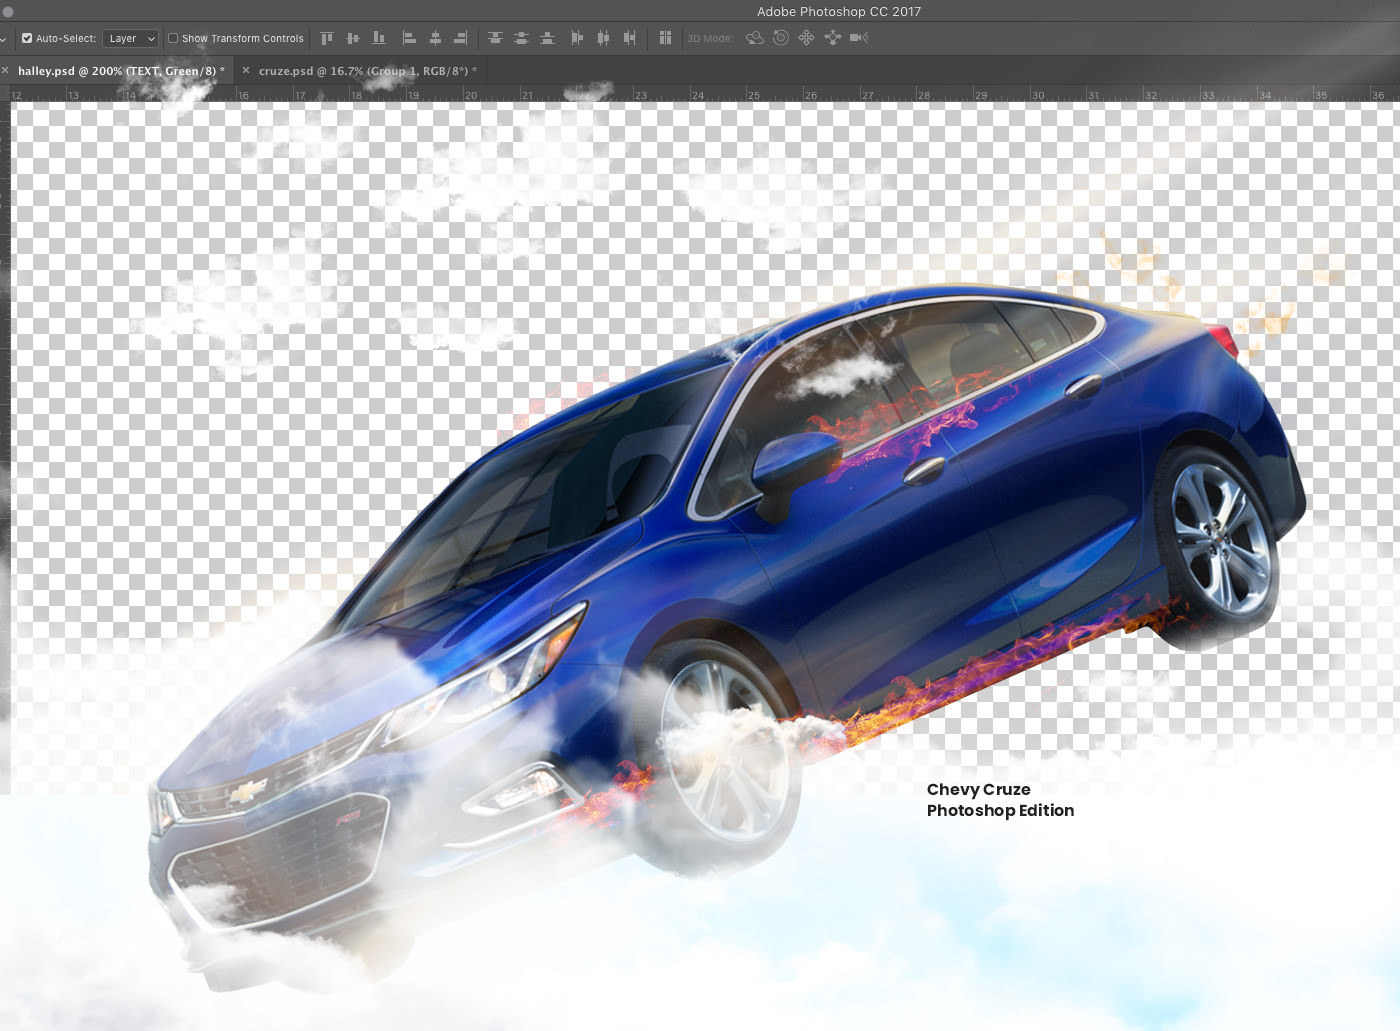
Task: Click Distribute top edges icon
Action: (495, 38)
